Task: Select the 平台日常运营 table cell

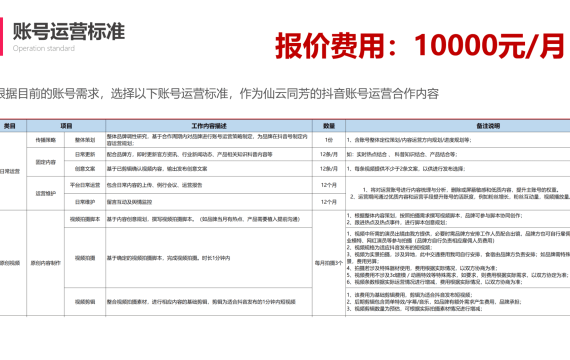Action: click(85, 185)
